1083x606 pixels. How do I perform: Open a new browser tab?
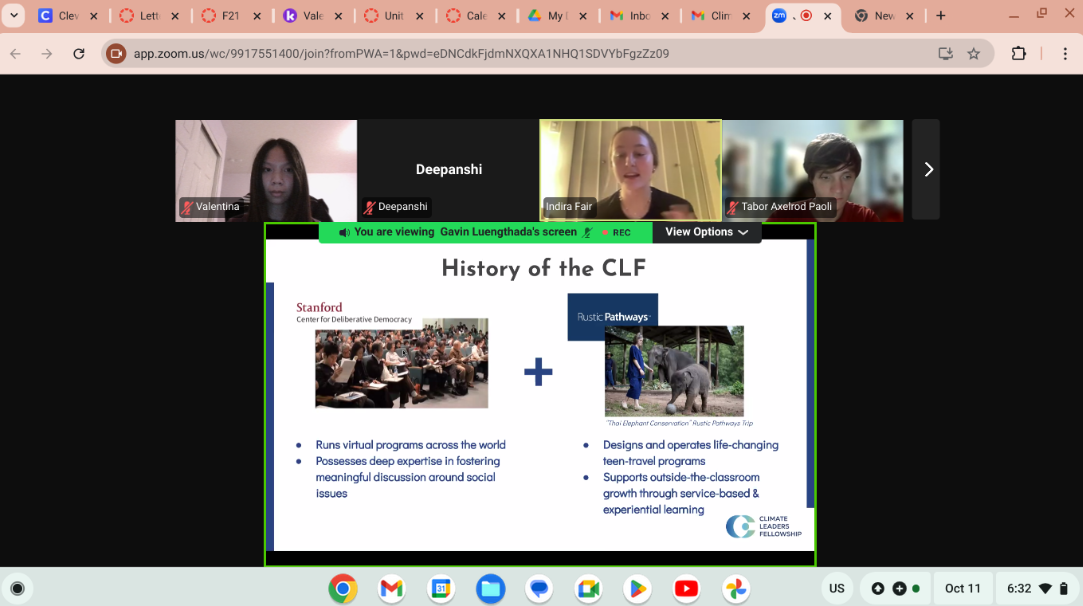click(941, 15)
